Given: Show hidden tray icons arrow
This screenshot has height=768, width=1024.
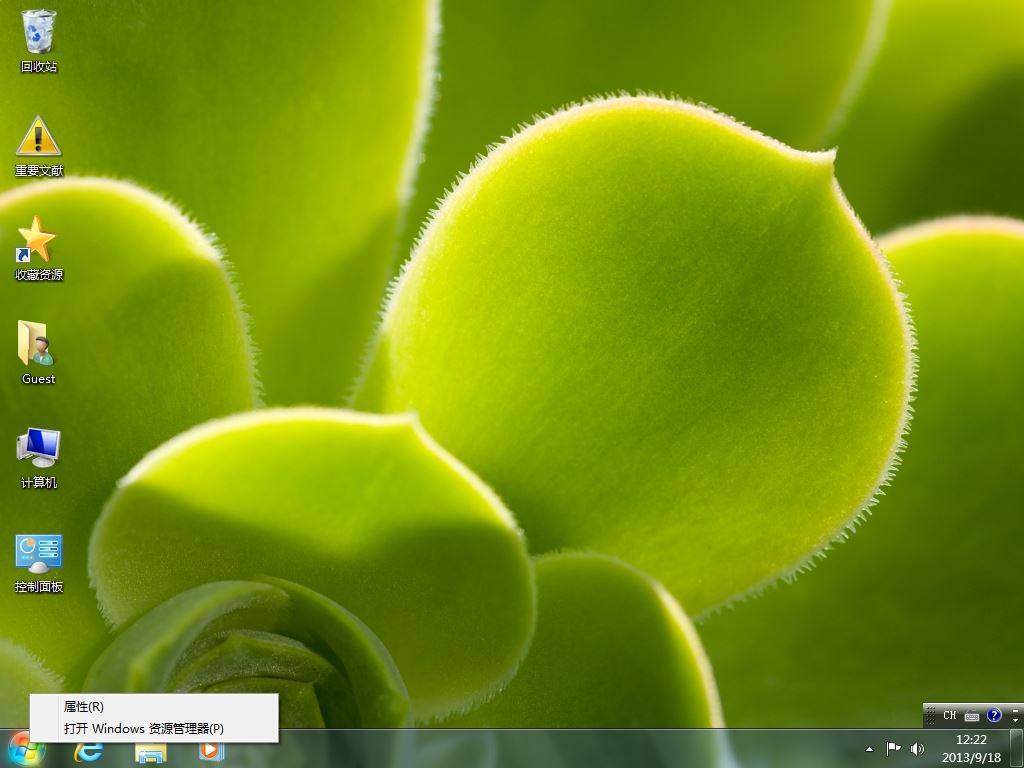Looking at the screenshot, I should (869, 749).
